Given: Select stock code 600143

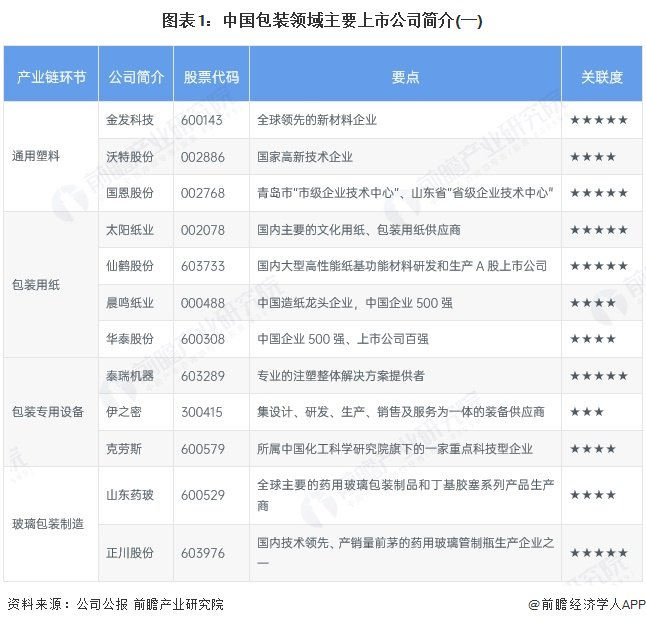Looking at the screenshot, I should click(202, 120).
